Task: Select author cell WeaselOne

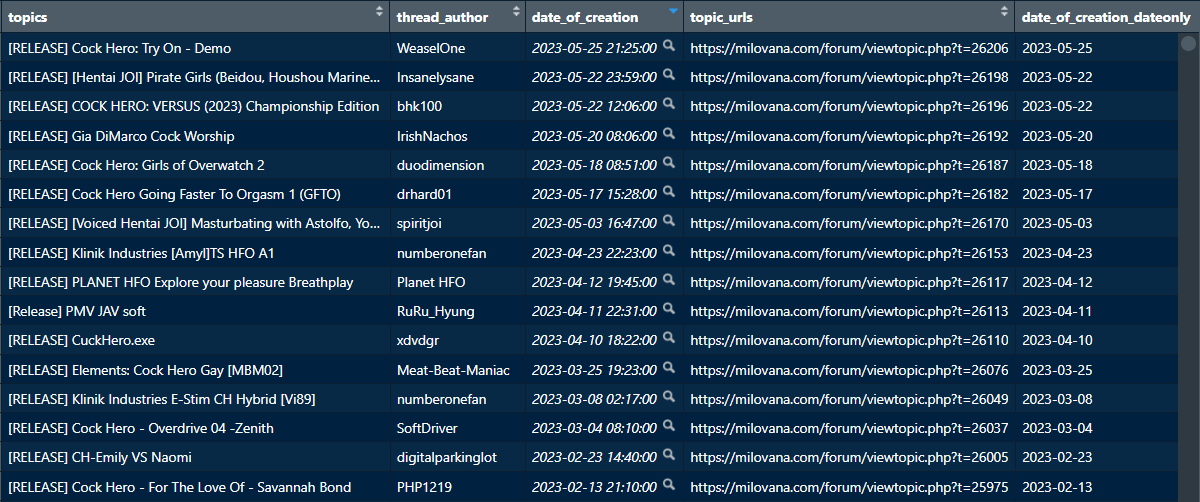Action: tap(457, 48)
